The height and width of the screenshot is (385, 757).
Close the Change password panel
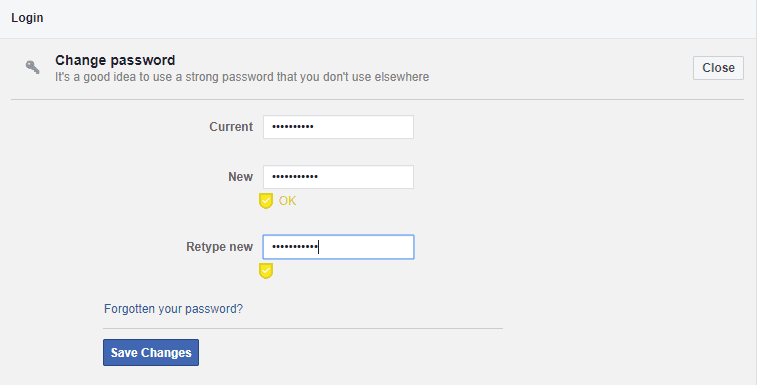(x=718, y=68)
